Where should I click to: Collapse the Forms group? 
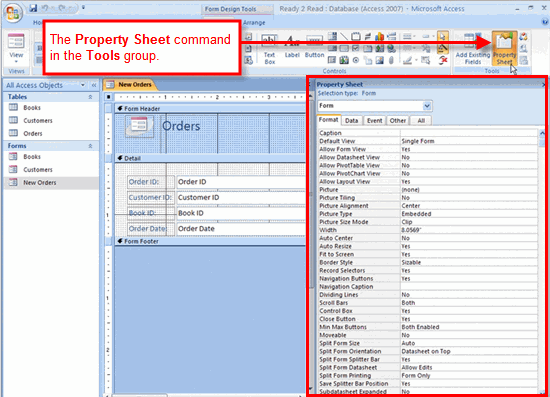(90, 146)
